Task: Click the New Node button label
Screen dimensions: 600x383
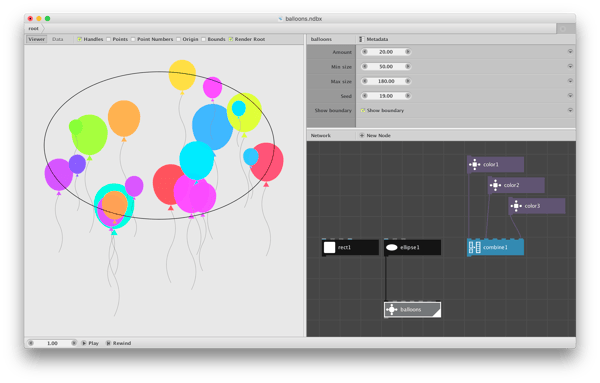Action: click(x=378, y=135)
